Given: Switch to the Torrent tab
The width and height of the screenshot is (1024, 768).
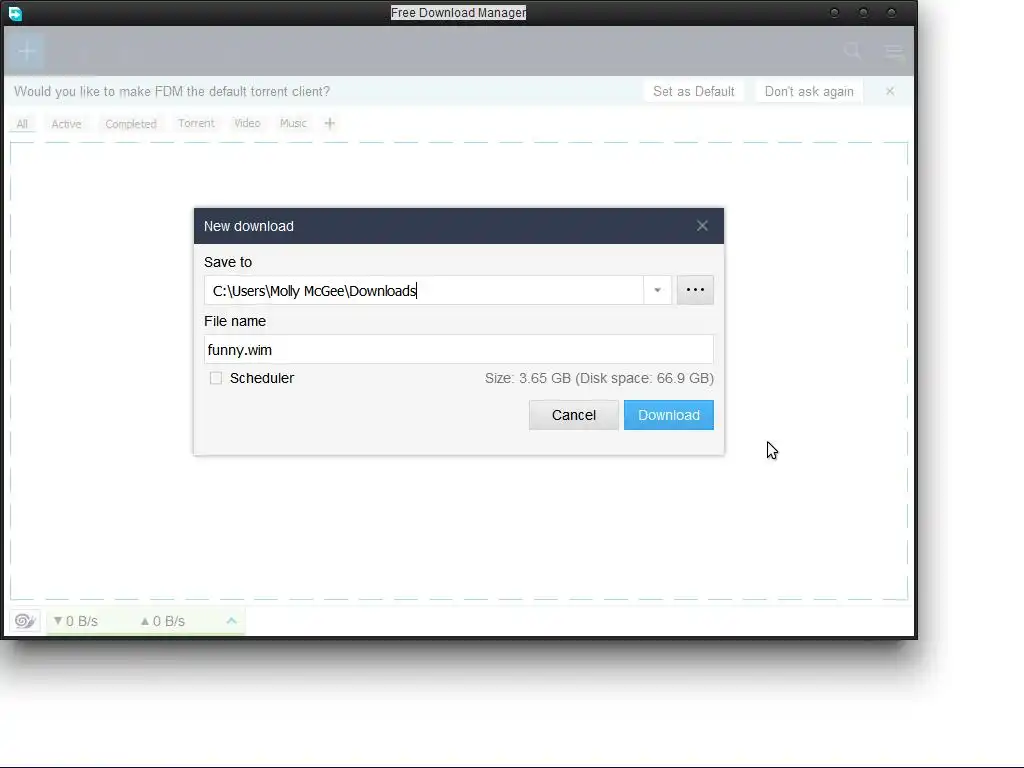Looking at the screenshot, I should (x=196, y=123).
